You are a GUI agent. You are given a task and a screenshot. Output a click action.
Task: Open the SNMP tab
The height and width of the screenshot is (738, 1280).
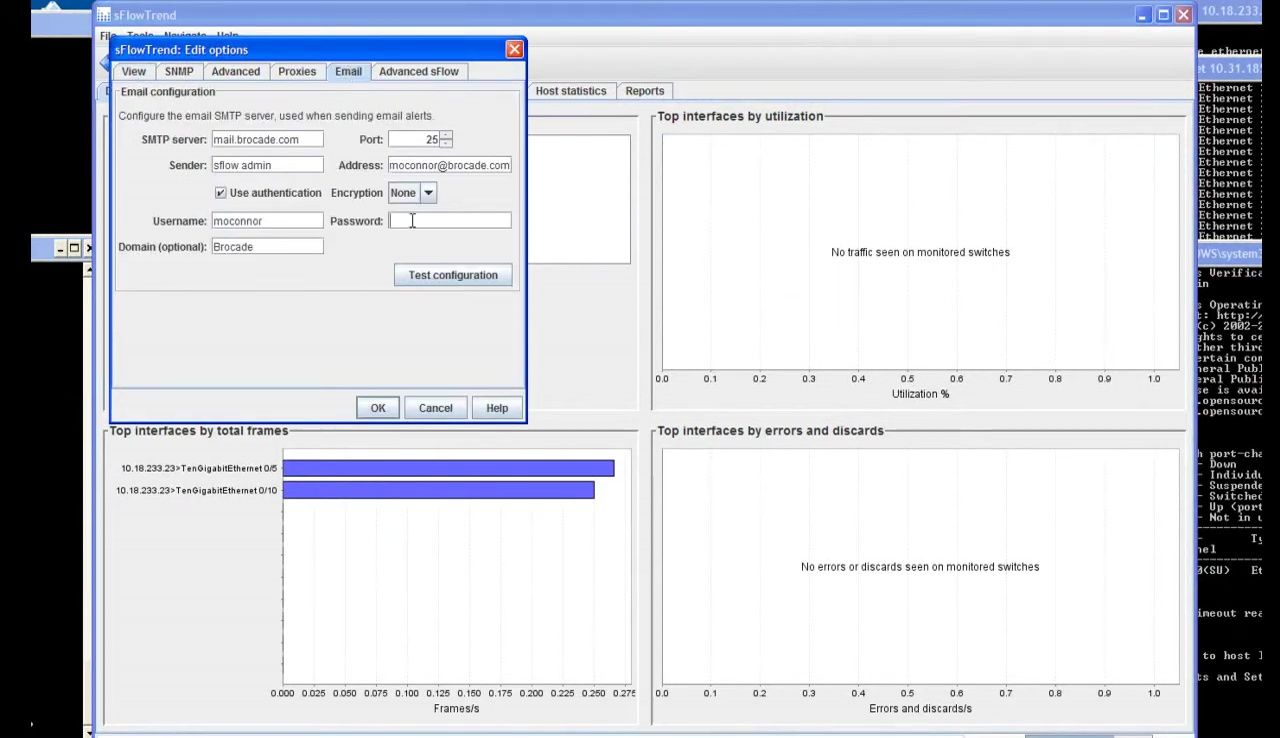click(179, 72)
